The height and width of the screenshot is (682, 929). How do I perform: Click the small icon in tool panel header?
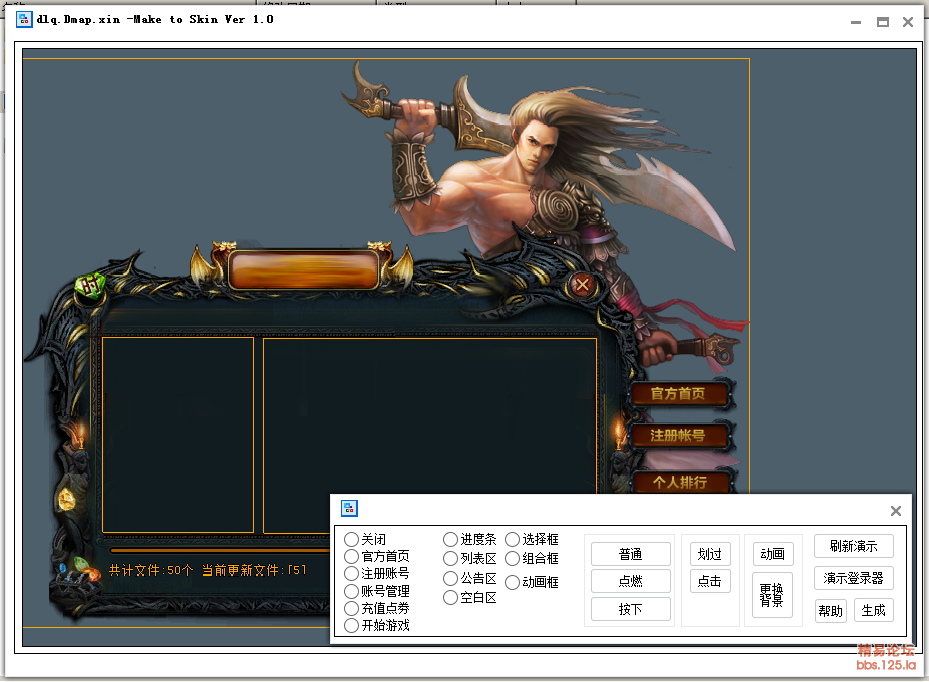coord(349,508)
